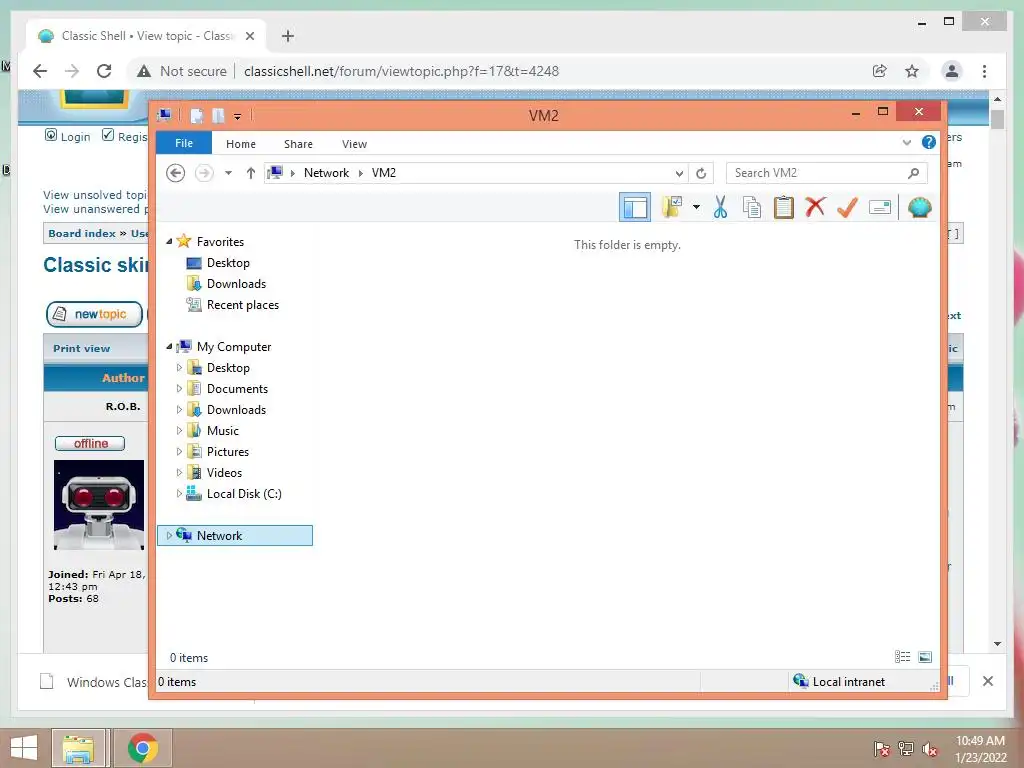Toggle the navigation pane button in Explorer toolbar

[x=635, y=208]
